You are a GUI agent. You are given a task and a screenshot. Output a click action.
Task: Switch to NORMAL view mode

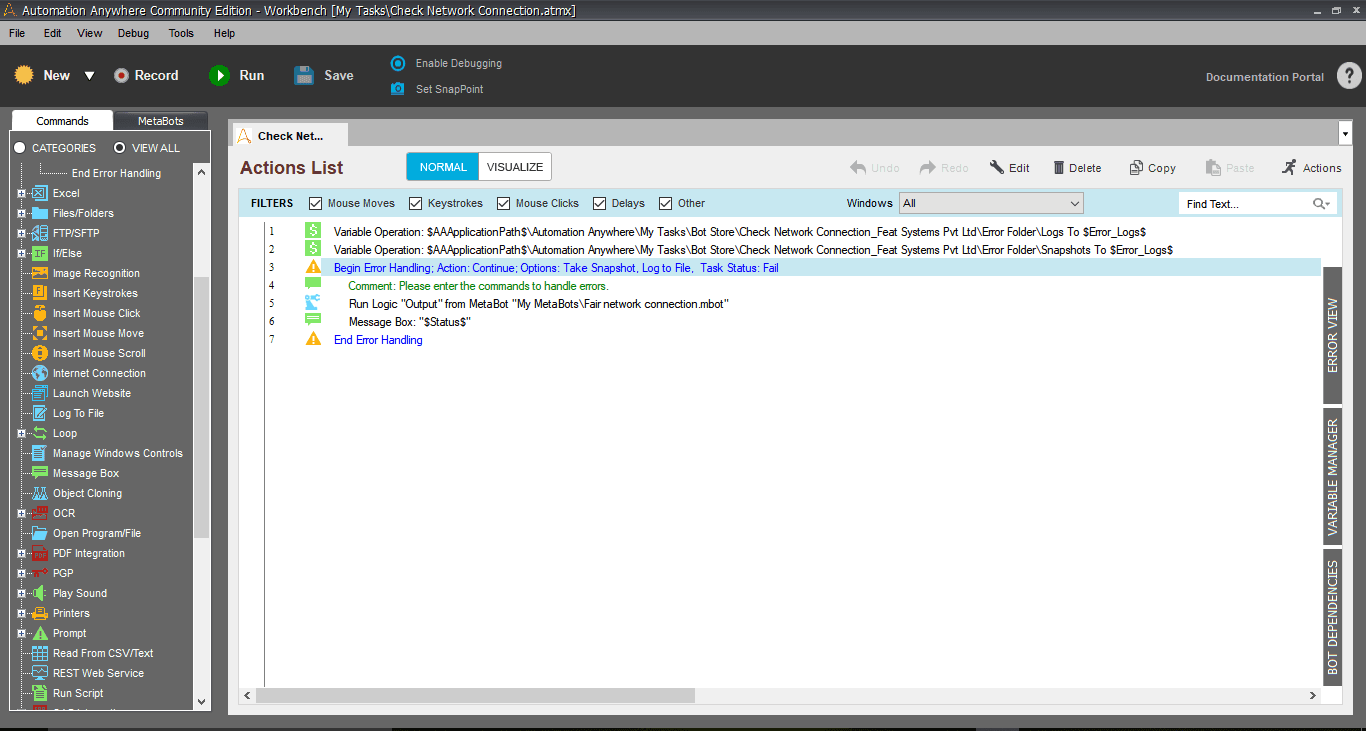(x=443, y=167)
